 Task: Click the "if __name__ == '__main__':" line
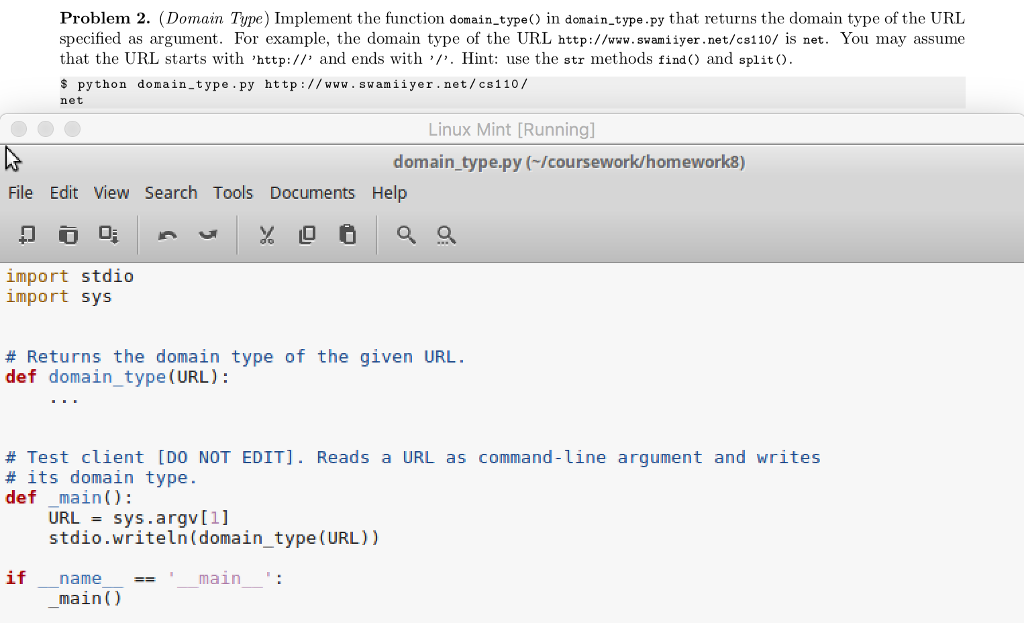(x=144, y=578)
